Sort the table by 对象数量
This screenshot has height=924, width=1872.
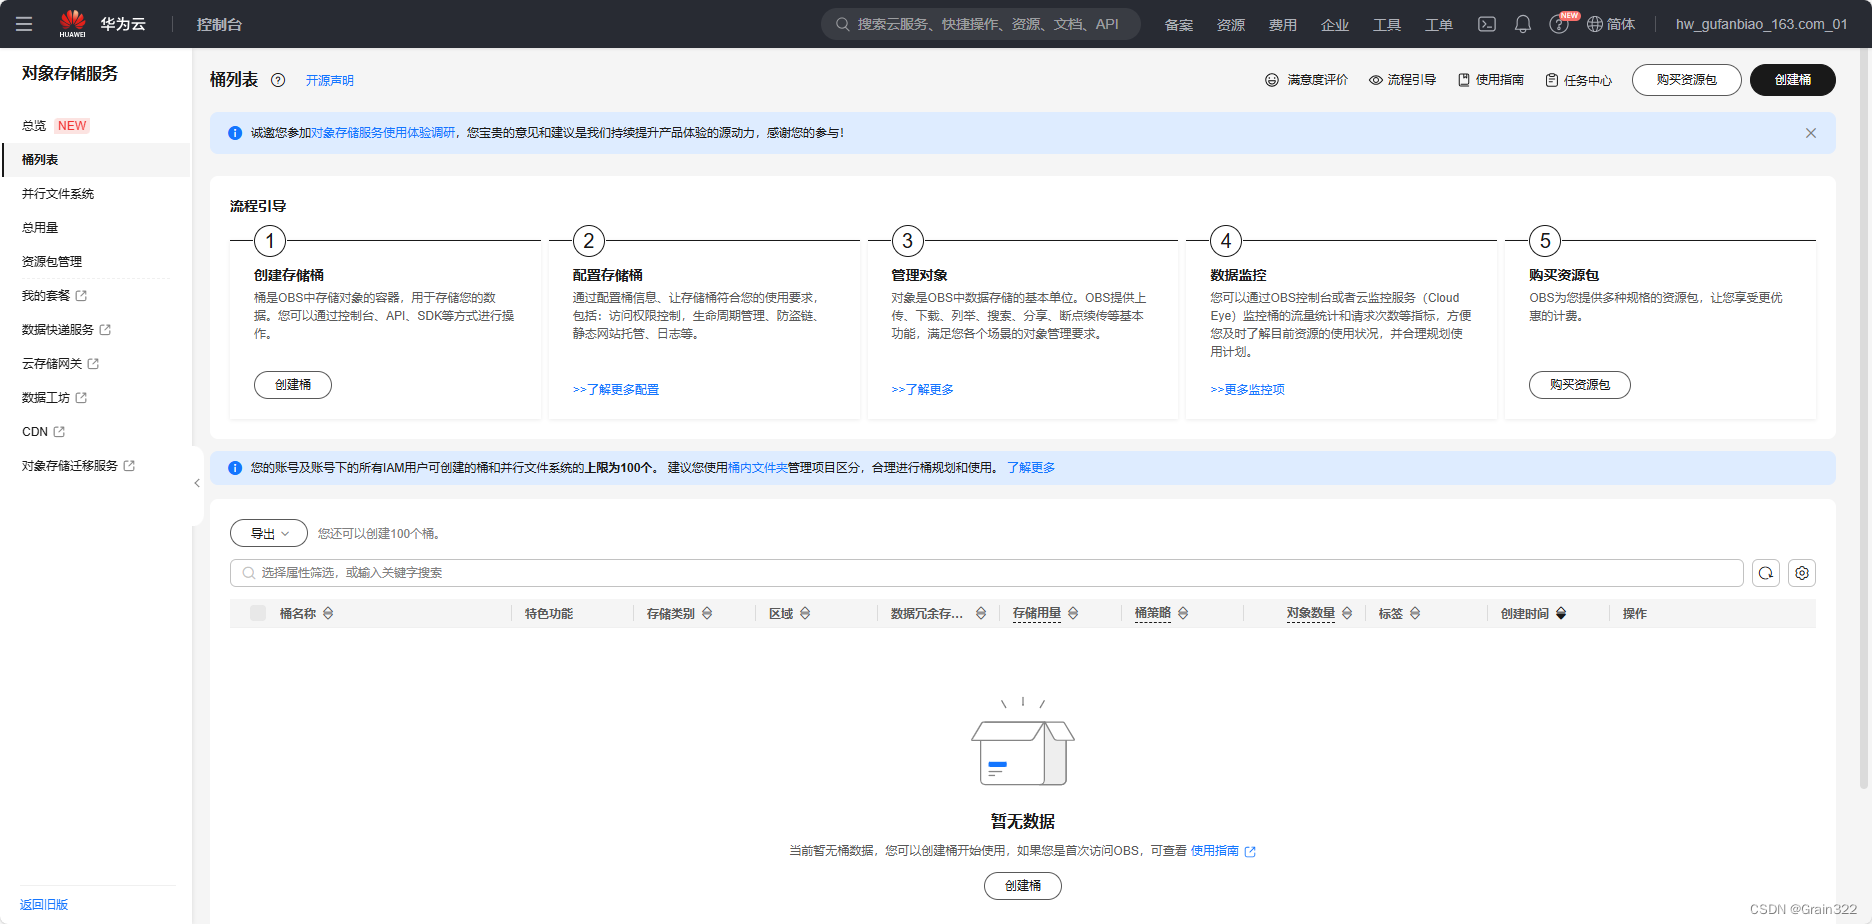click(1347, 613)
